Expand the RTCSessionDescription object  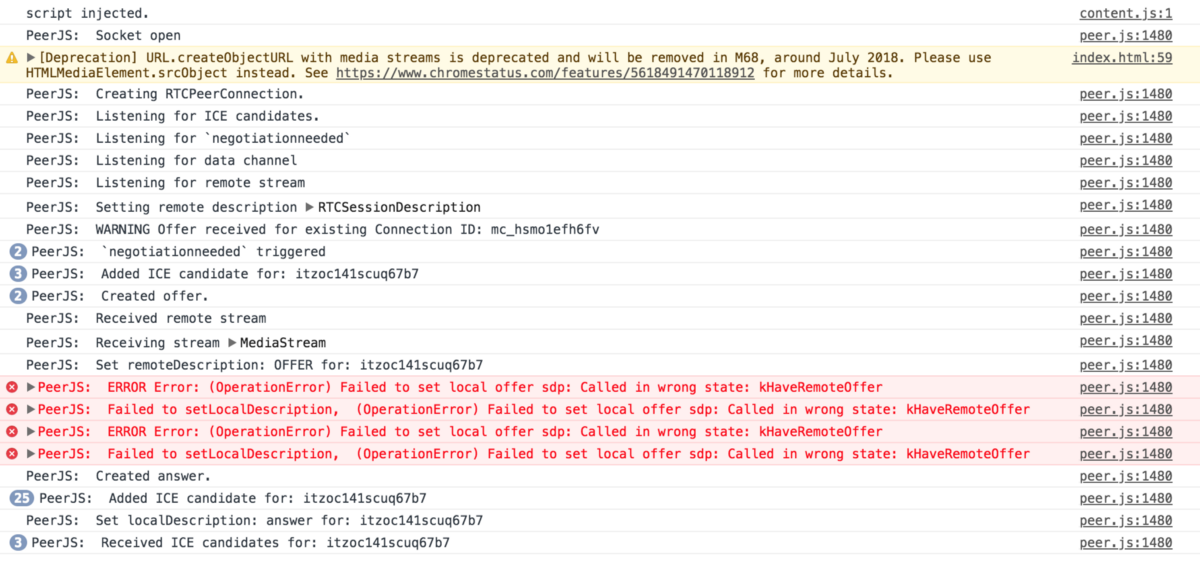tap(309, 207)
